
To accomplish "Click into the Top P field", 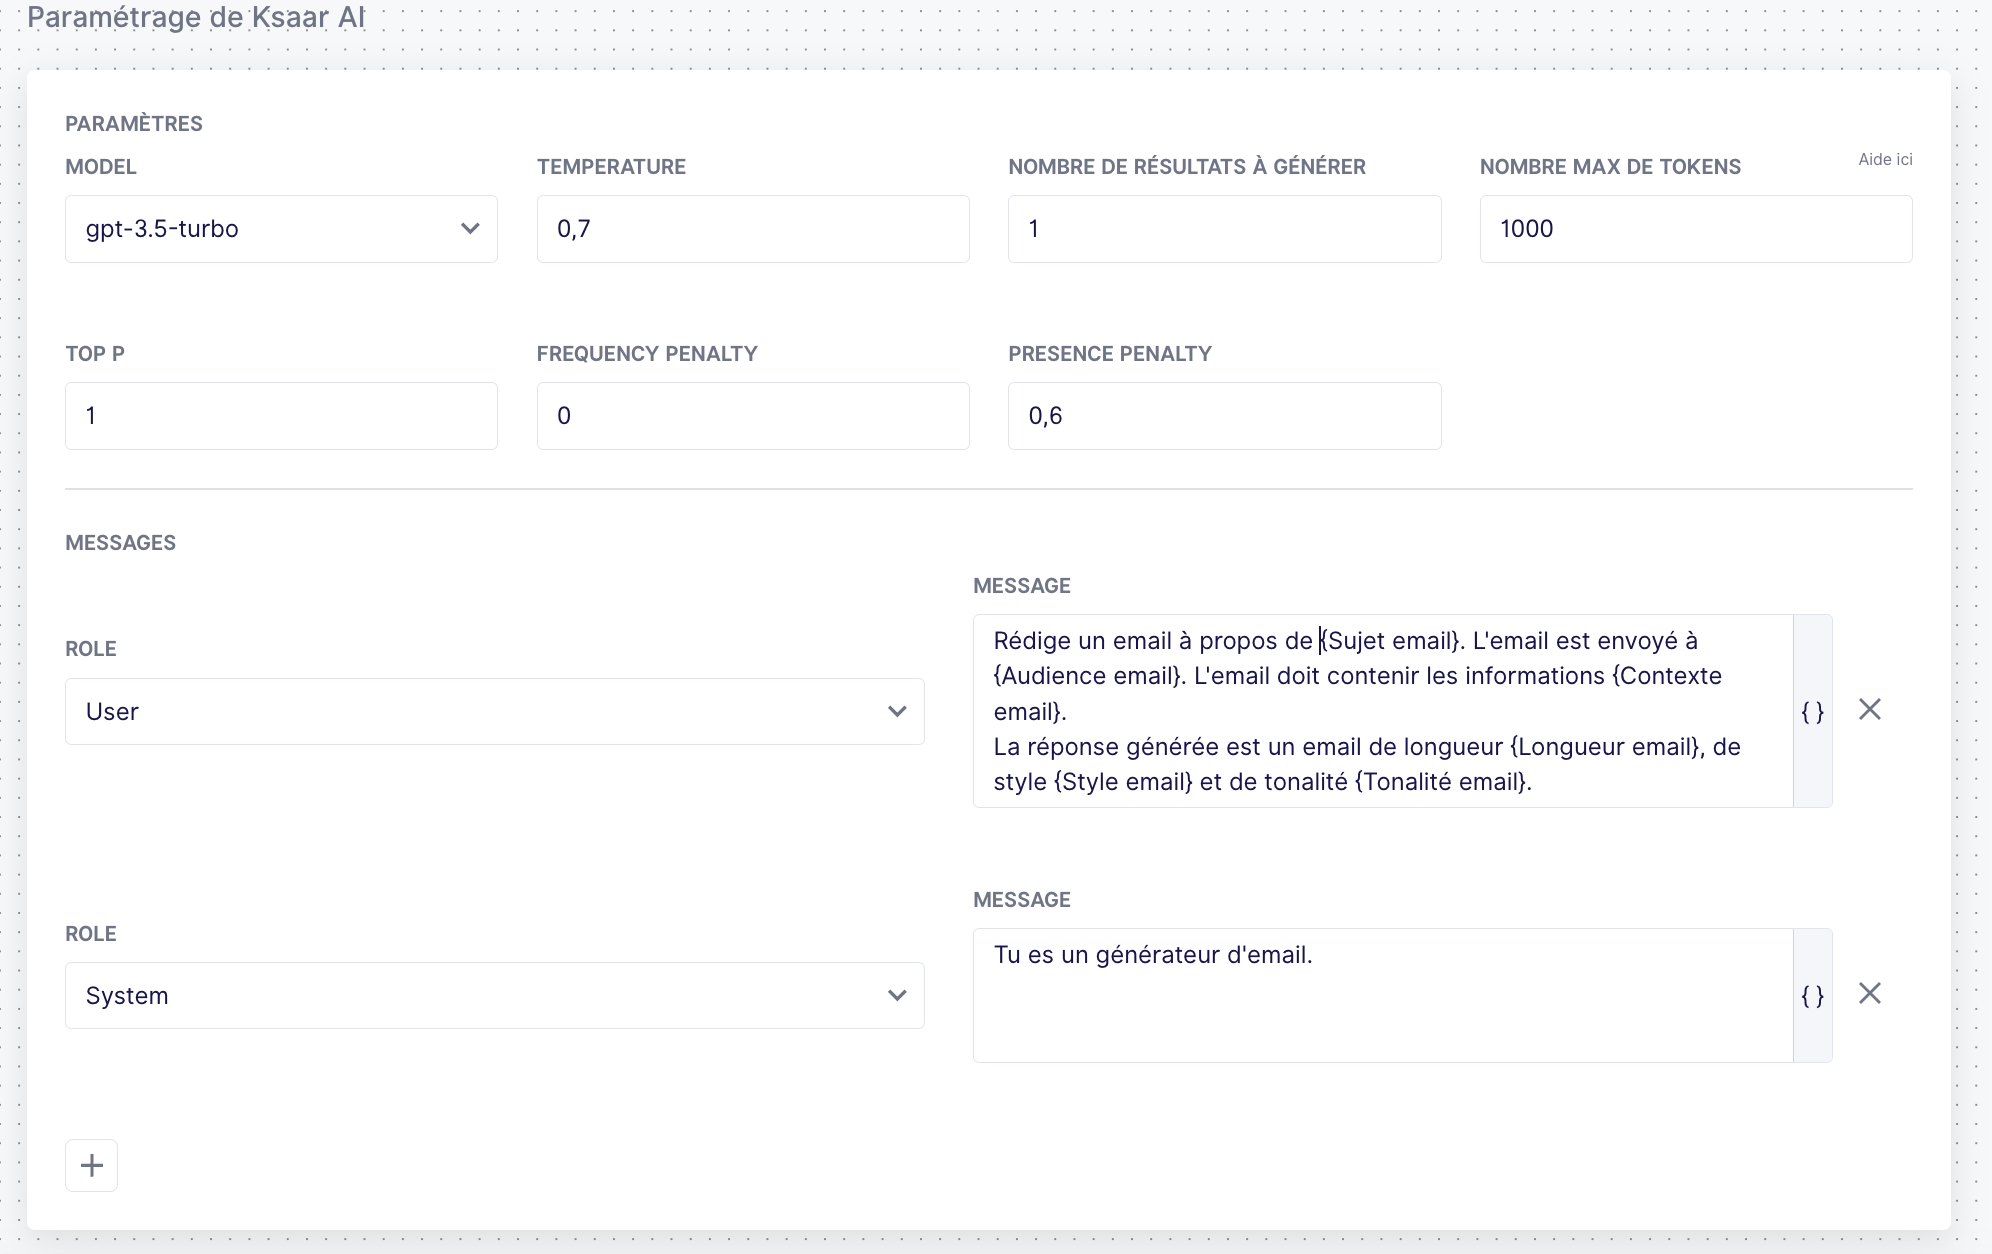I will [281, 416].
